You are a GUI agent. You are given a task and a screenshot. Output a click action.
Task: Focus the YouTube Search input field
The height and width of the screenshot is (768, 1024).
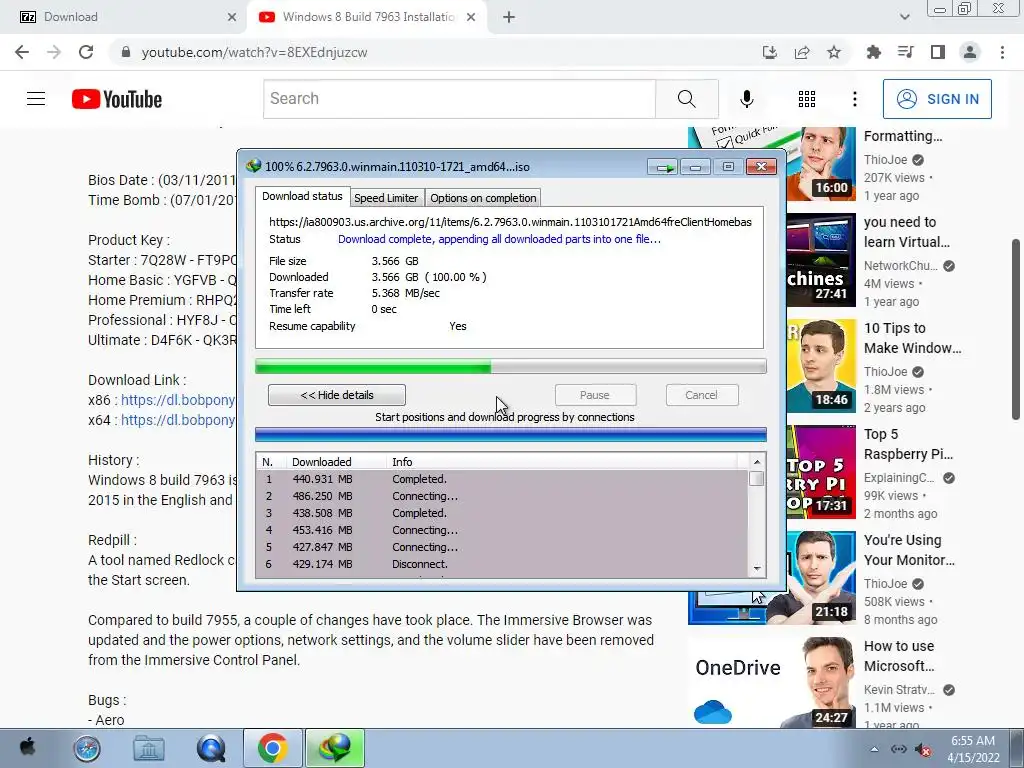[460, 99]
